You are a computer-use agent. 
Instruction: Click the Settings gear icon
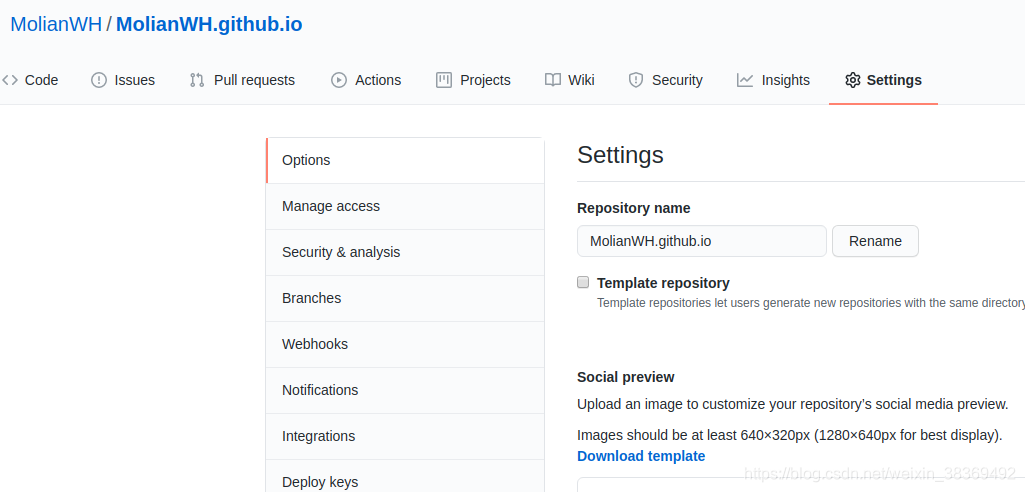coord(852,80)
